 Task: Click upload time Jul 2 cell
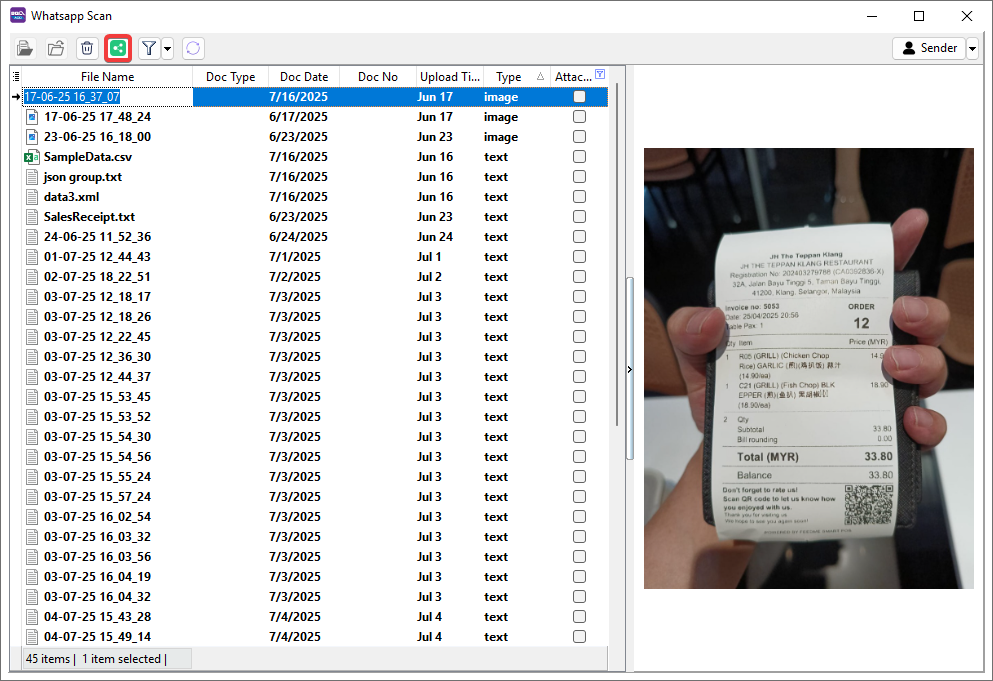coord(429,277)
